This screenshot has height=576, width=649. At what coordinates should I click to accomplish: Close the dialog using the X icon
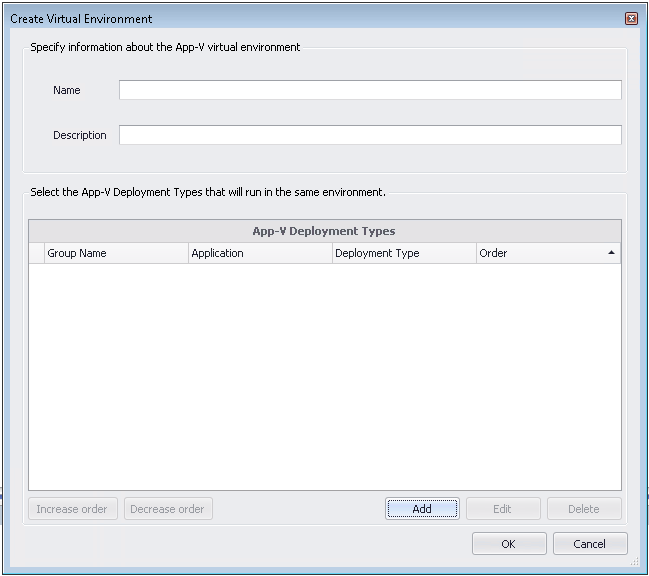point(631,19)
